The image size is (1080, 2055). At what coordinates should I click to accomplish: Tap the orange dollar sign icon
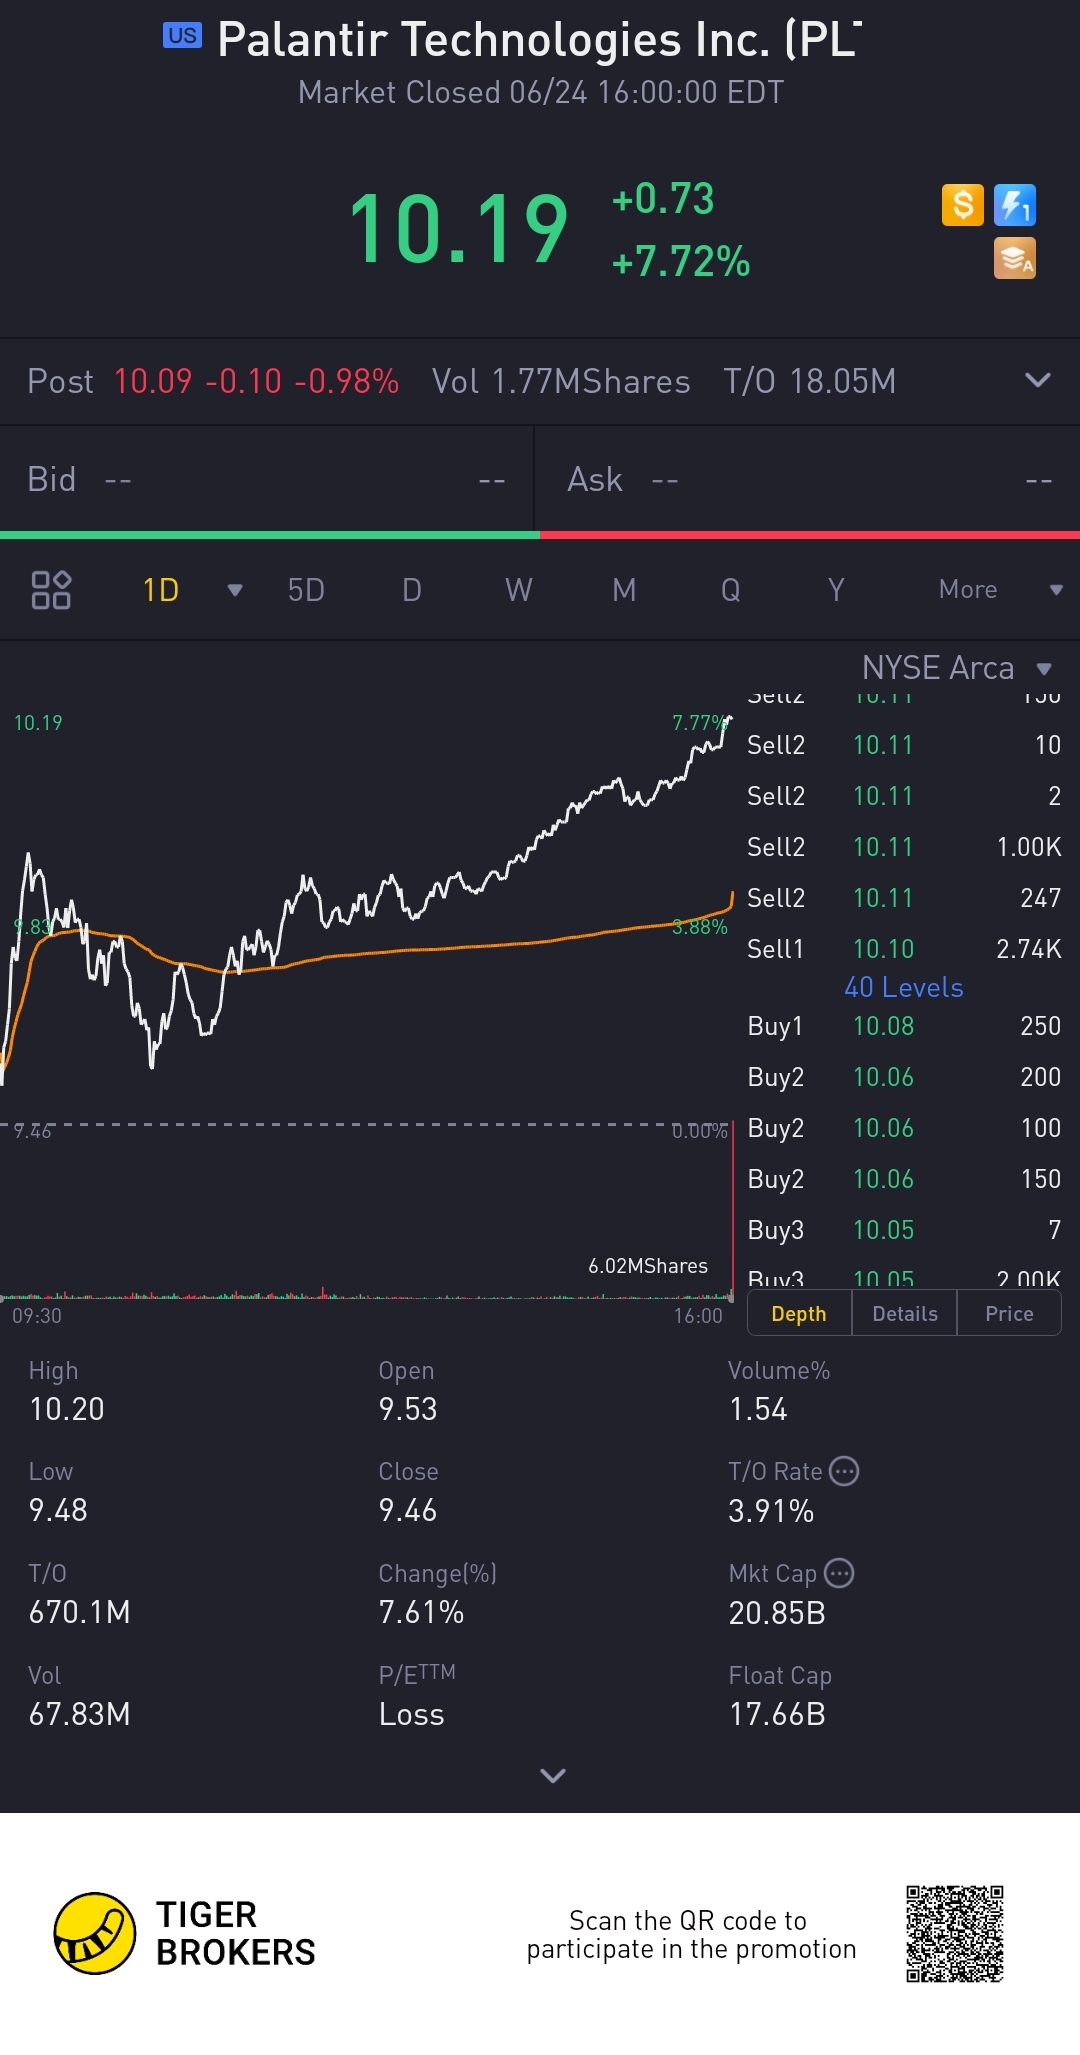coord(963,205)
